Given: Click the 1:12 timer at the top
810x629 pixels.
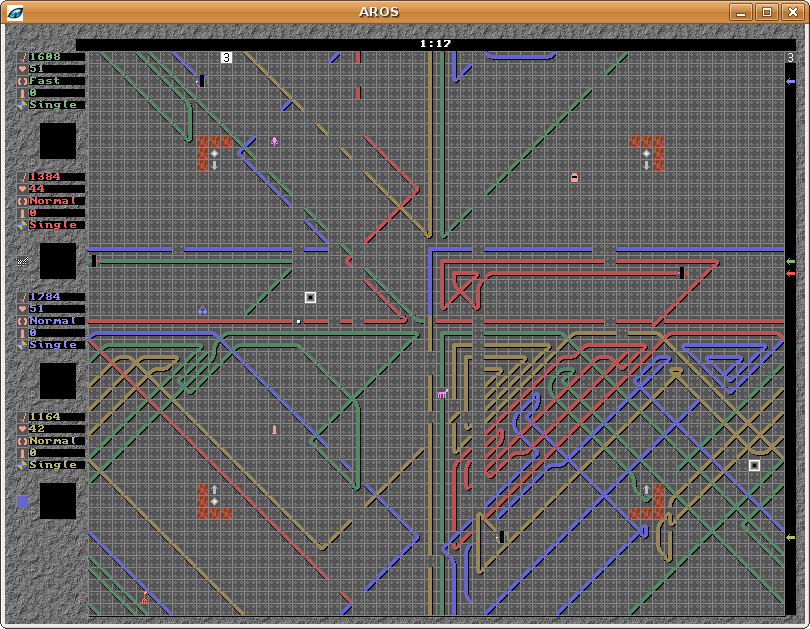Looking at the screenshot, I should 435,44.
